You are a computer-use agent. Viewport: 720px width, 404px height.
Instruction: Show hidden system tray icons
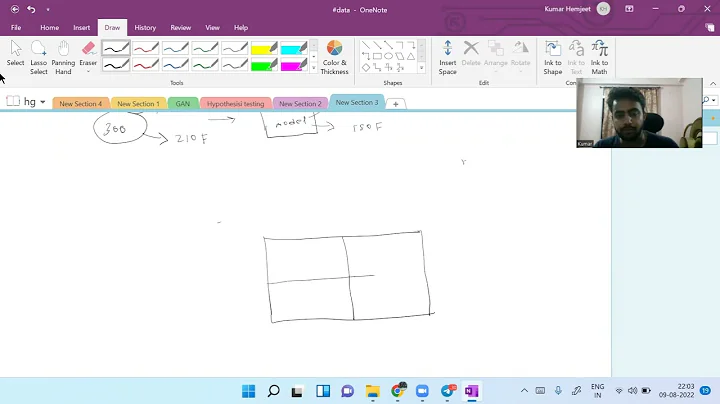click(x=524, y=391)
